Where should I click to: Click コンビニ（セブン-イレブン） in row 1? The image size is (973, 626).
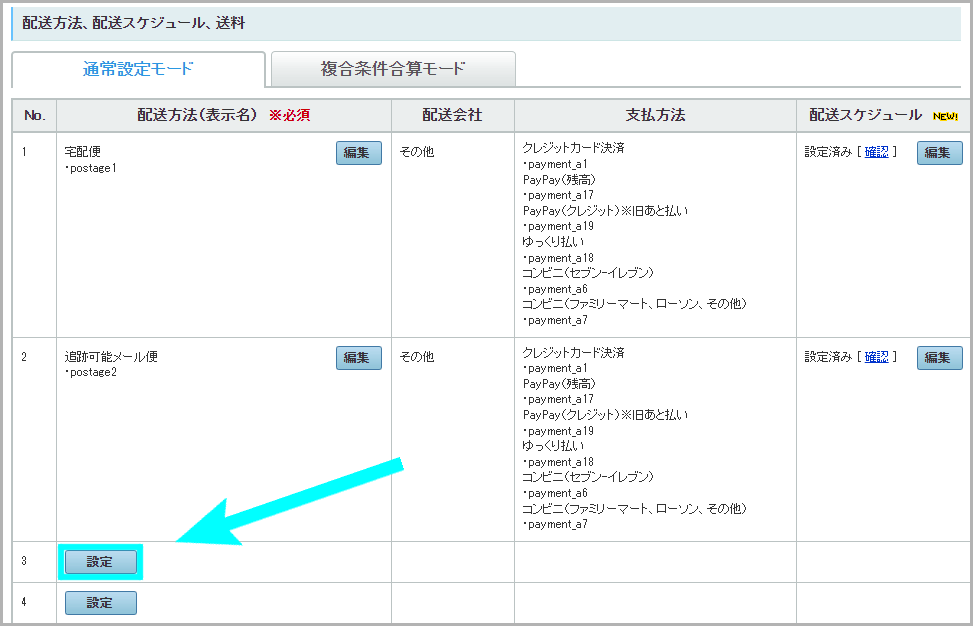[x=588, y=273]
